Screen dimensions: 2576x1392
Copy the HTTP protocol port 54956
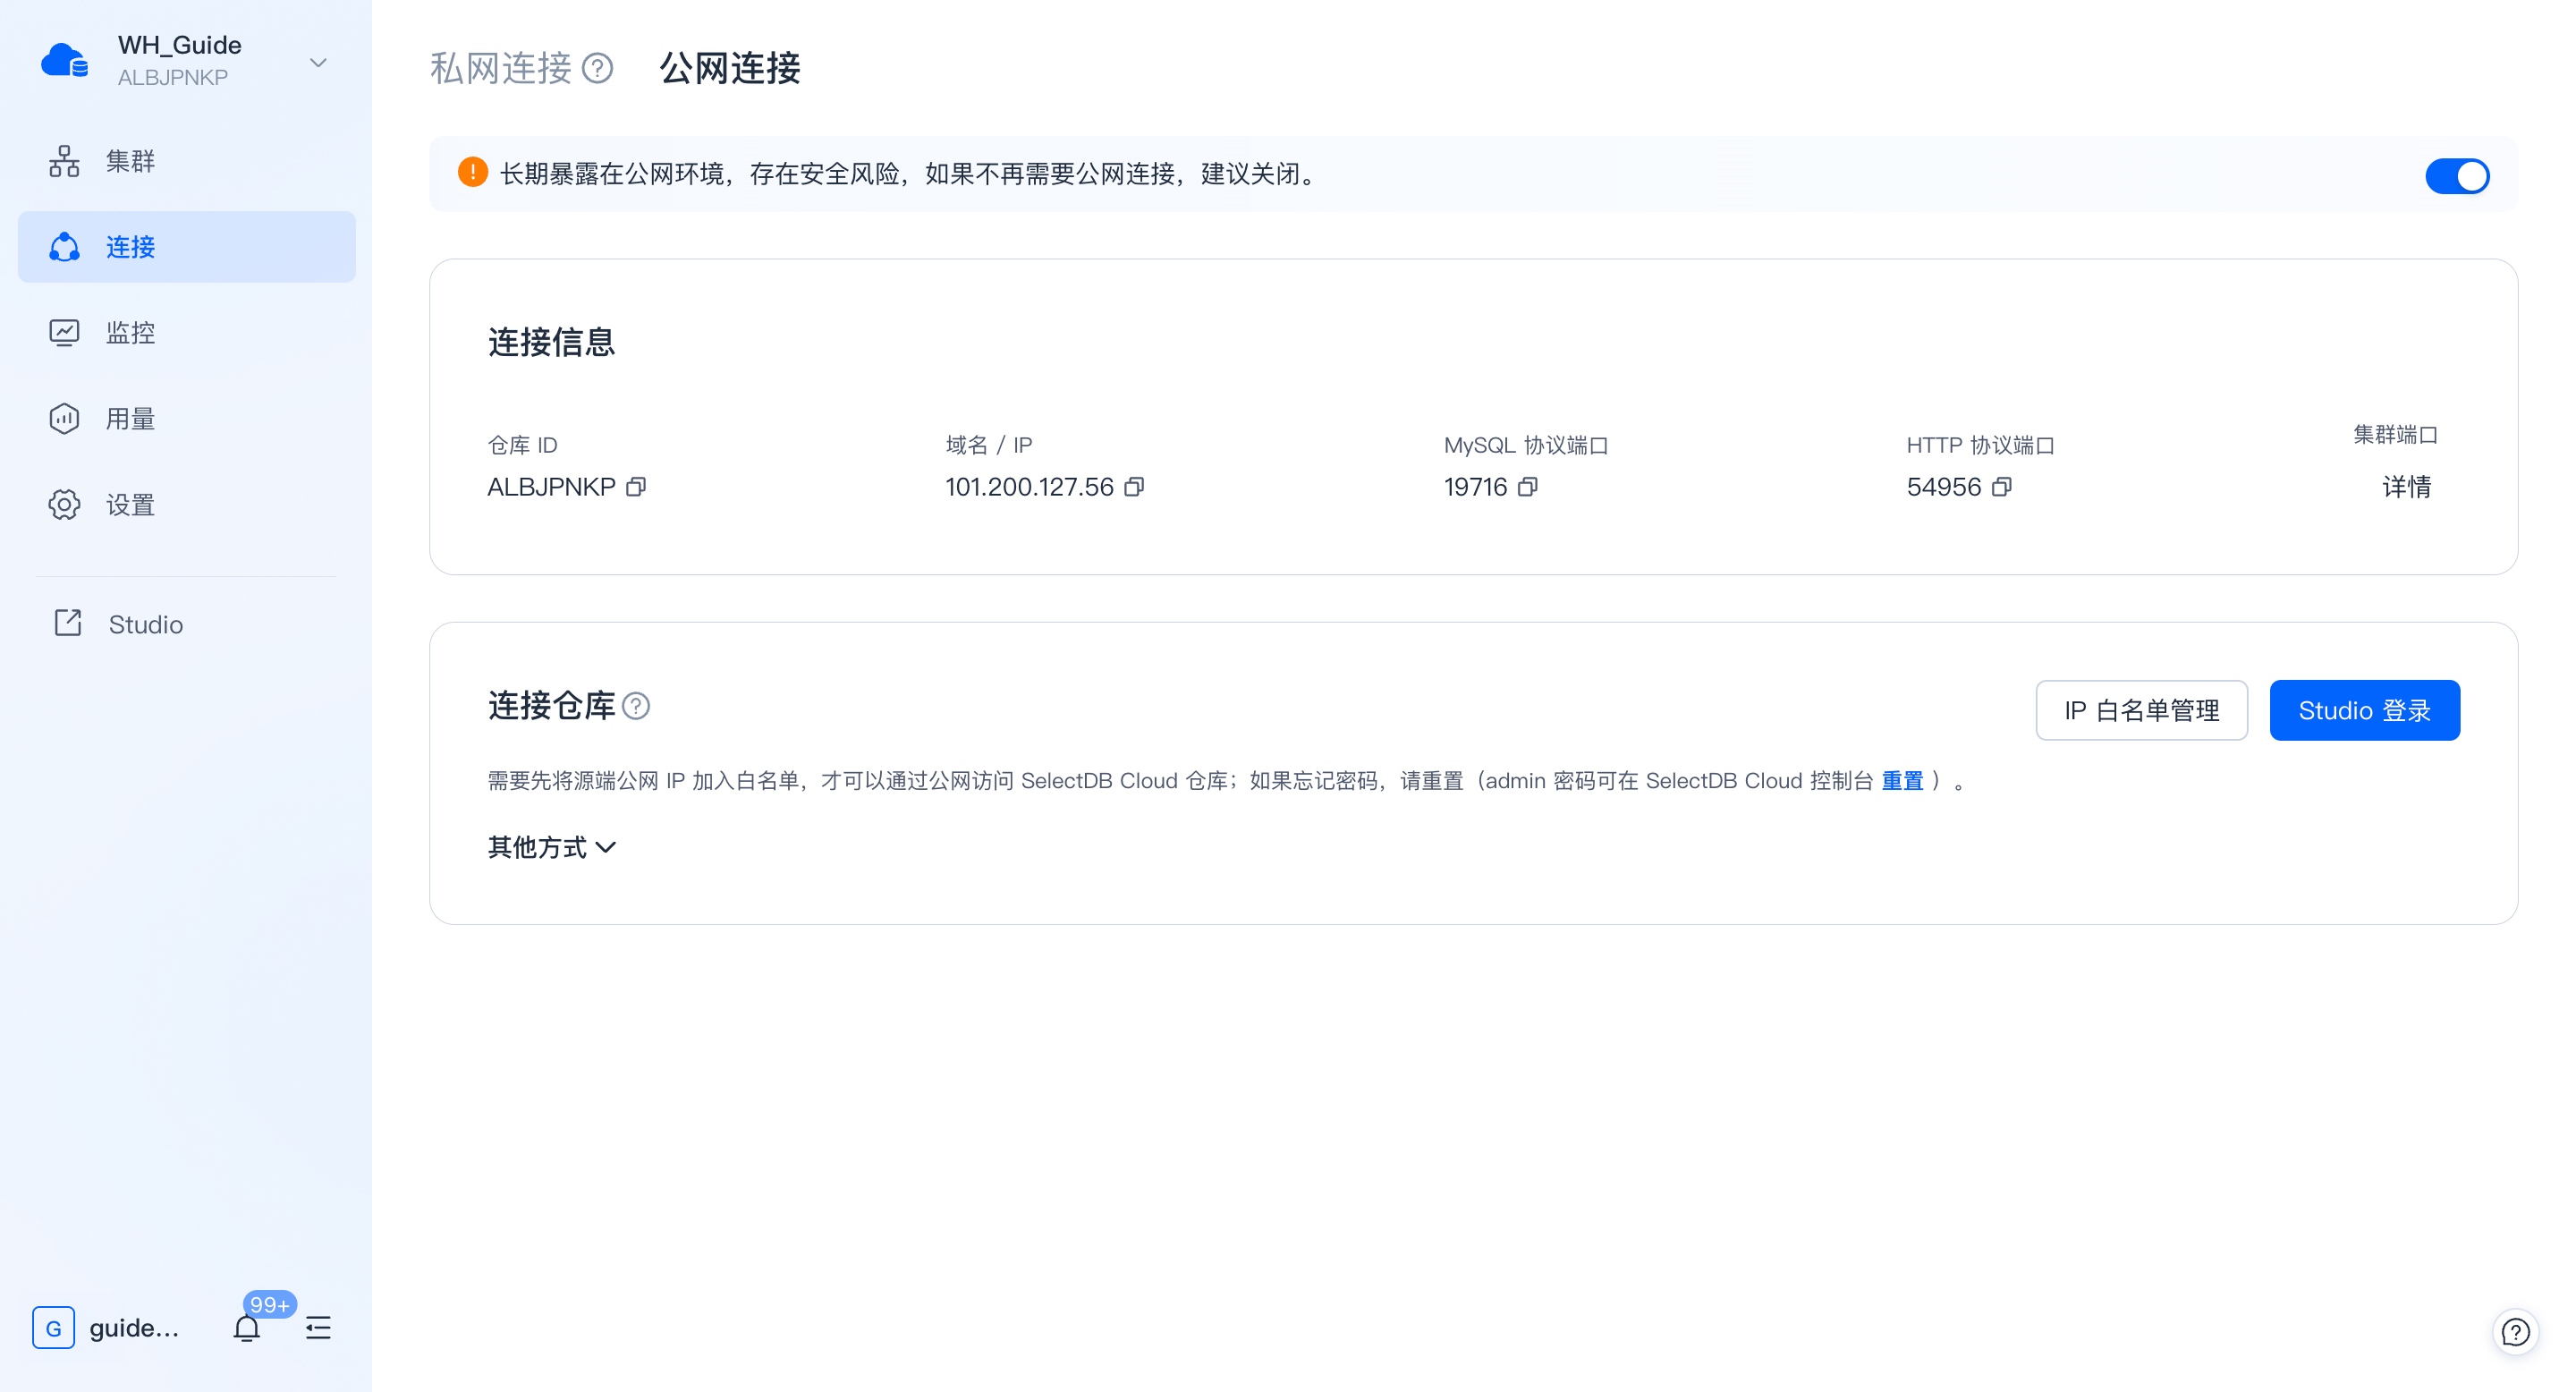2001,487
